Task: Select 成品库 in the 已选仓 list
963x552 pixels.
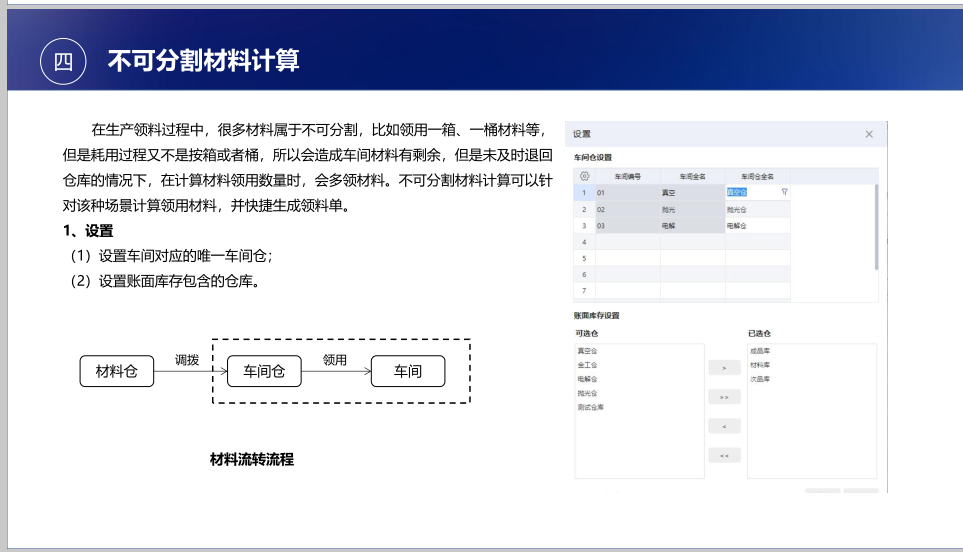Action: pyautogui.click(x=760, y=352)
